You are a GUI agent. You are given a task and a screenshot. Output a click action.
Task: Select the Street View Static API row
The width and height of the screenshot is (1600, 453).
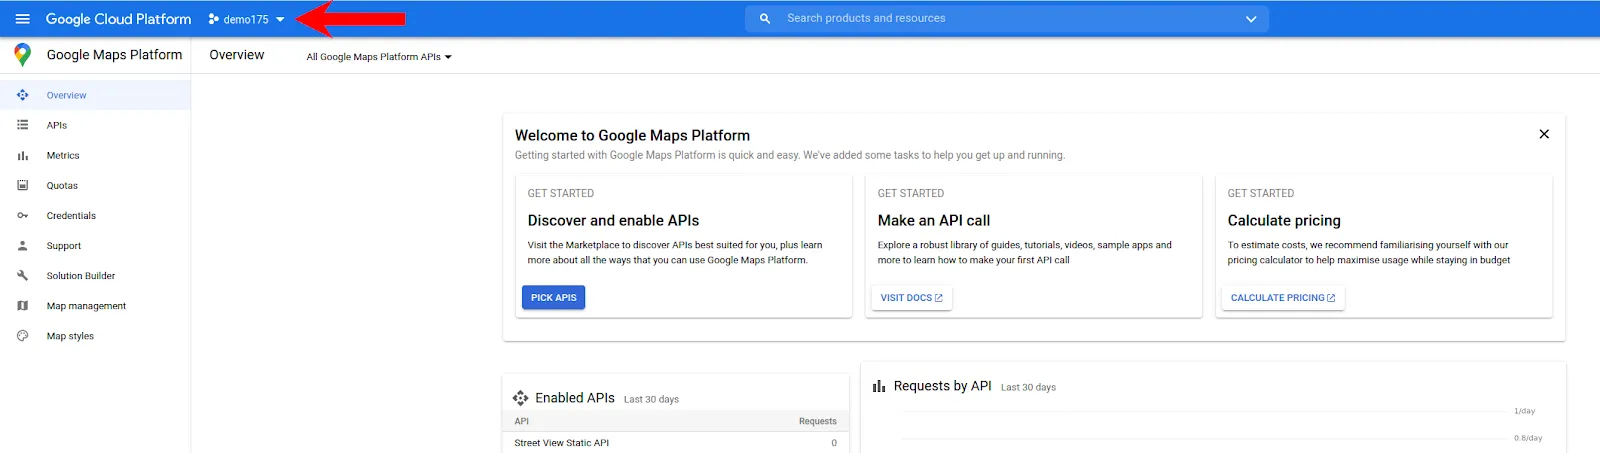(675, 443)
